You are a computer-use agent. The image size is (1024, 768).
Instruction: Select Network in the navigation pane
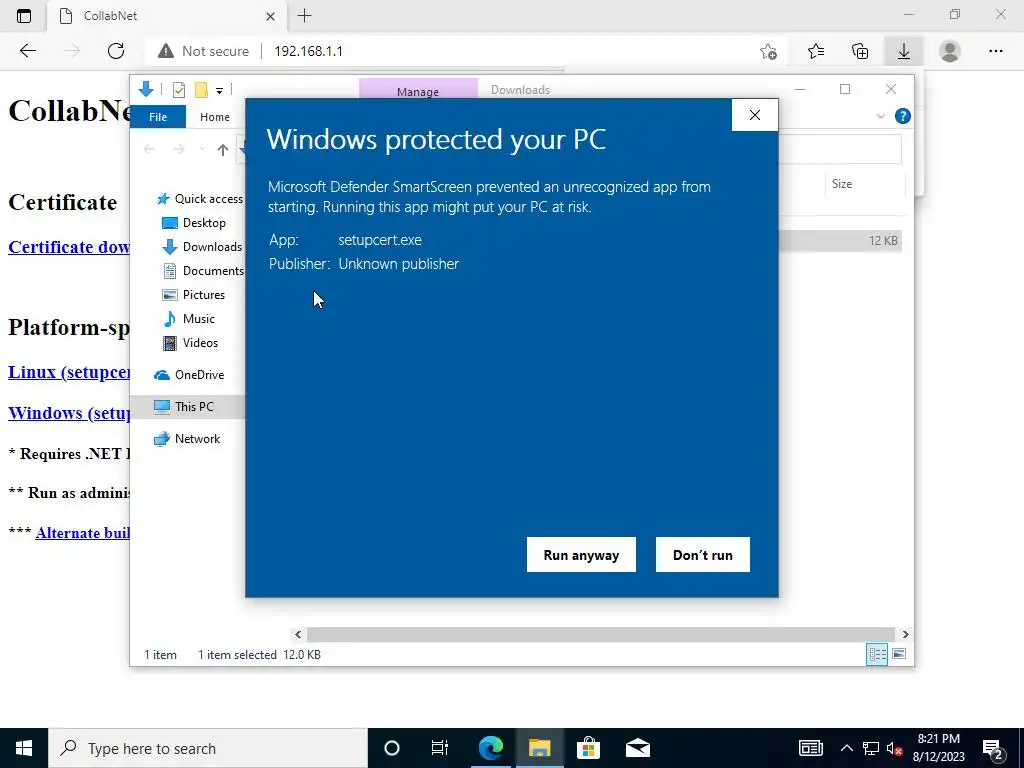[187, 439]
